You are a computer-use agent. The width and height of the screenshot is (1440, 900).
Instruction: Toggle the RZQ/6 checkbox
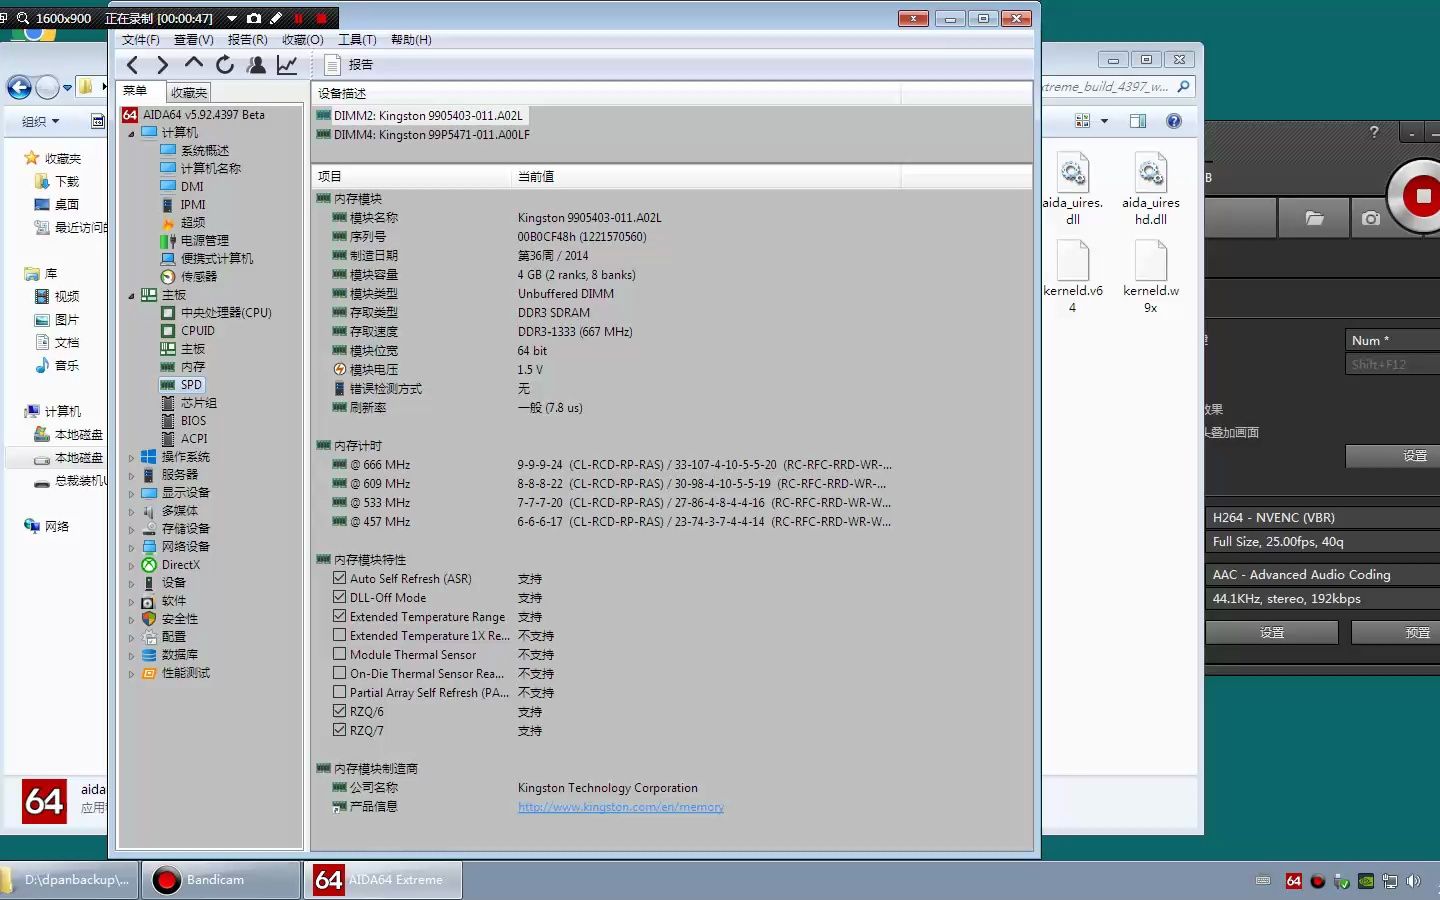[340, 711]
